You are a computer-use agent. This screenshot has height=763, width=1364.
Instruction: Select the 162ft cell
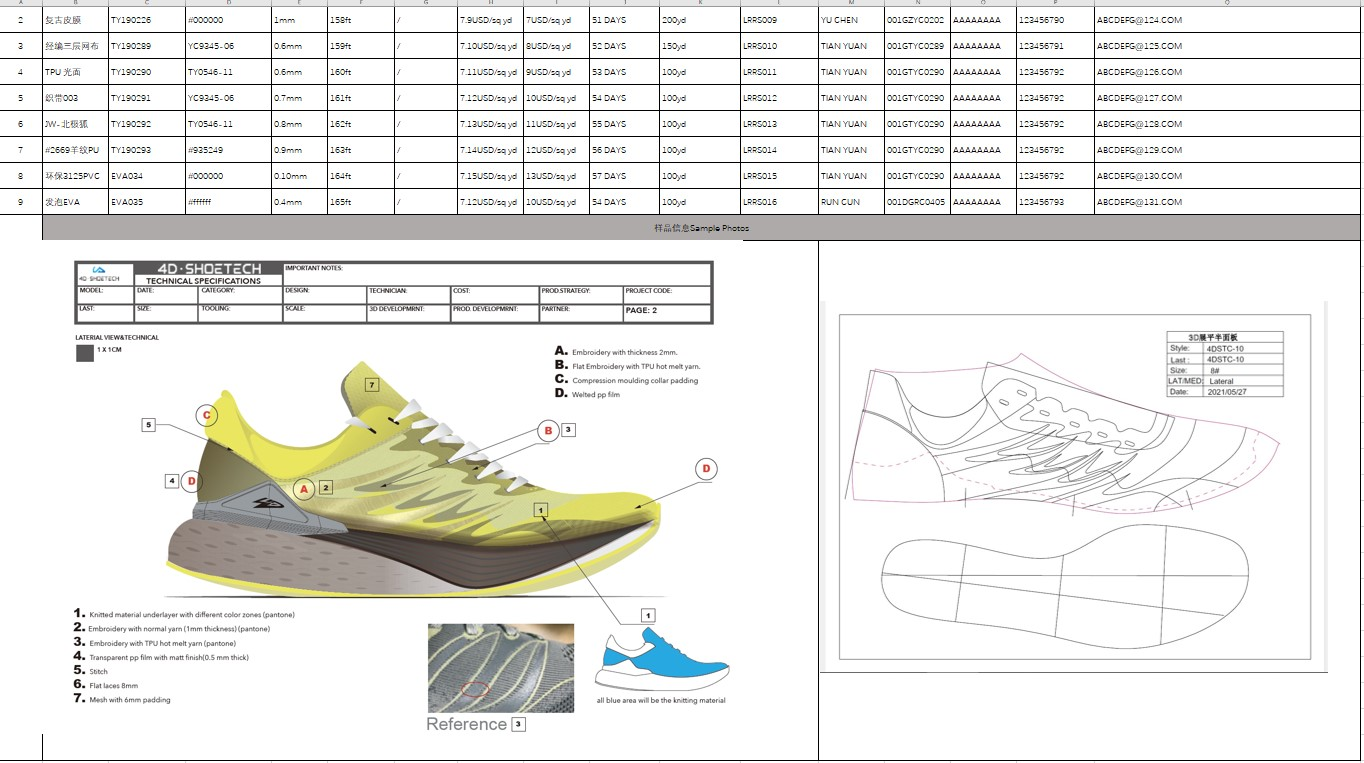(361, 124)
